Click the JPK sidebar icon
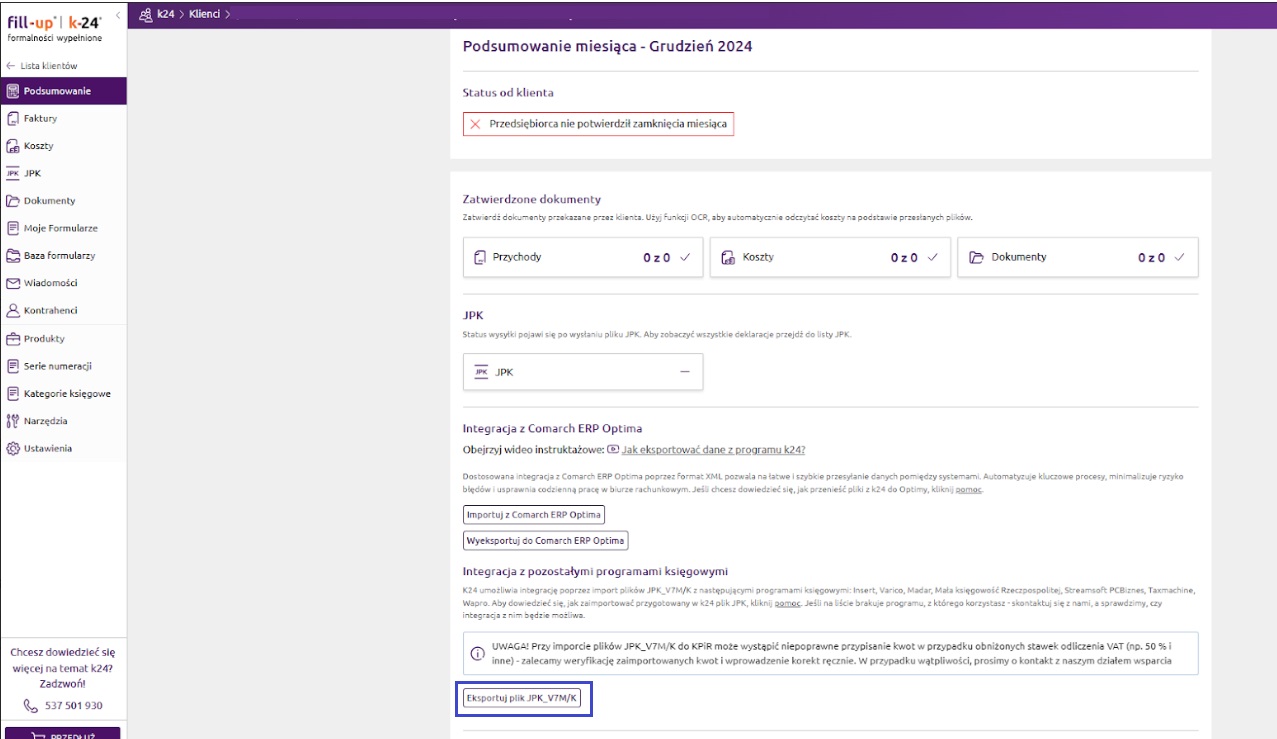The image size is (1277, 739). [13, 173]
